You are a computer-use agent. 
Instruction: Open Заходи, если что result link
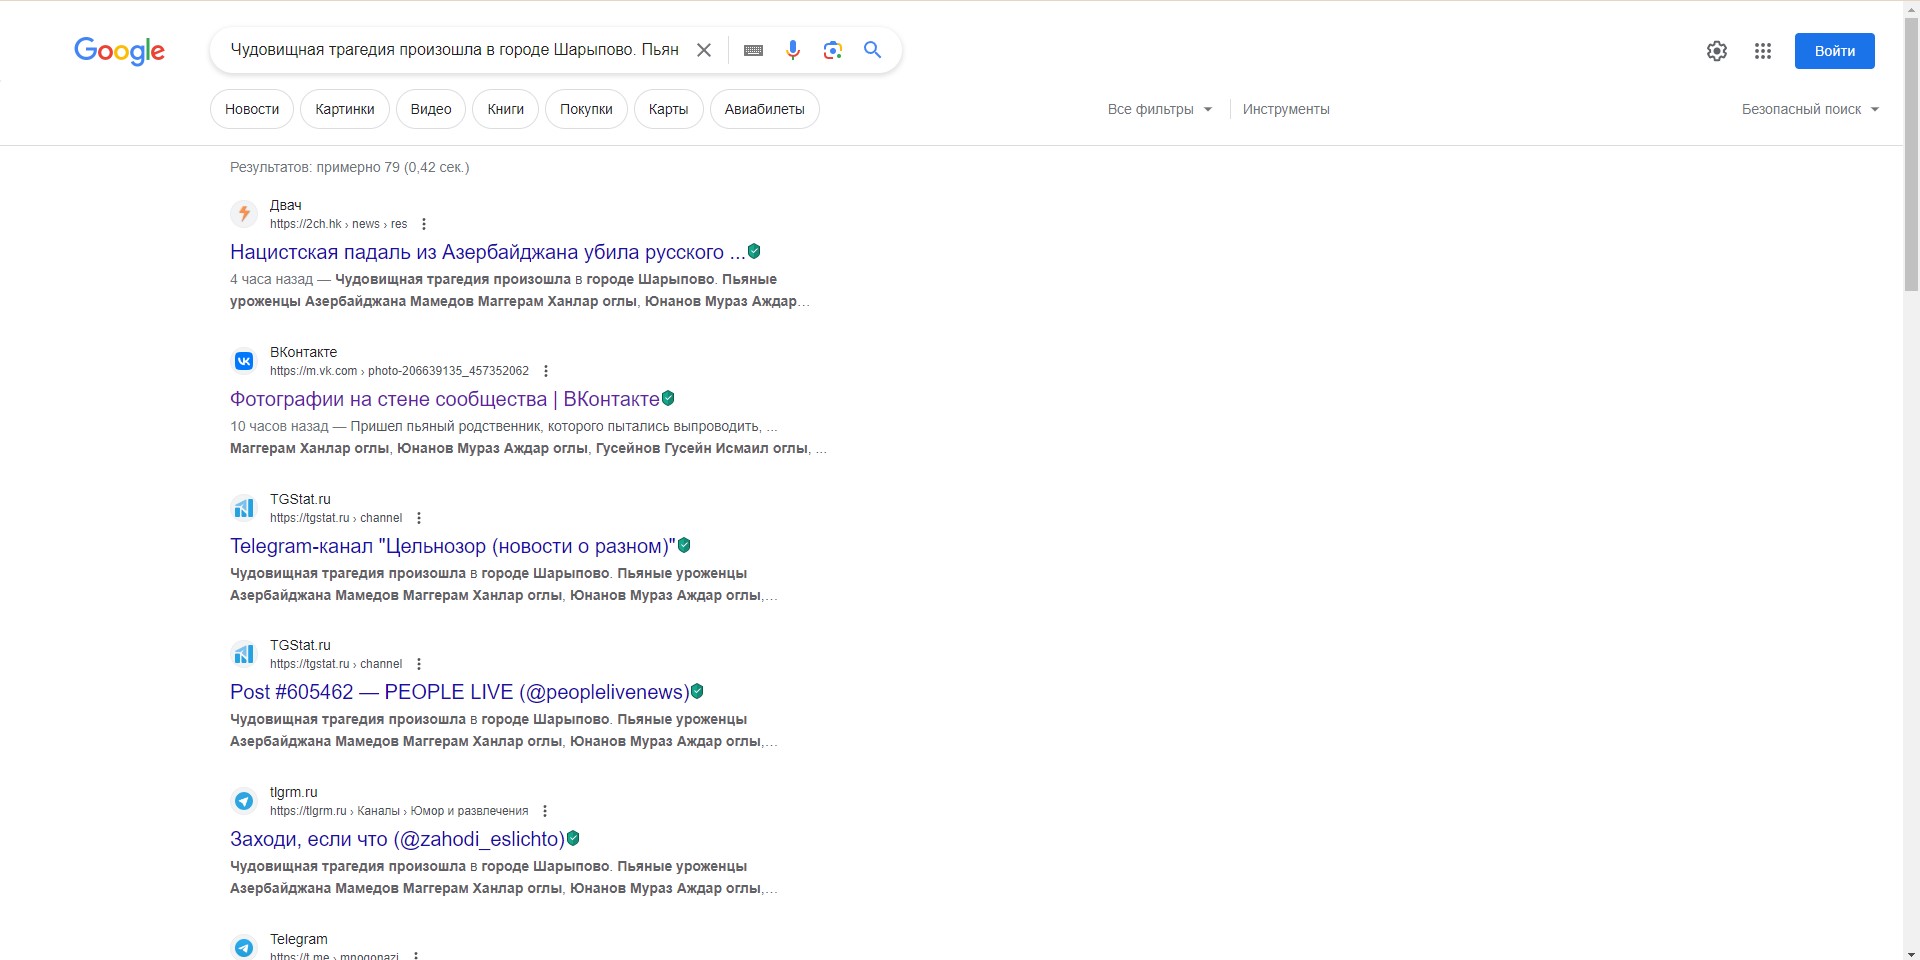coord(398,839)
